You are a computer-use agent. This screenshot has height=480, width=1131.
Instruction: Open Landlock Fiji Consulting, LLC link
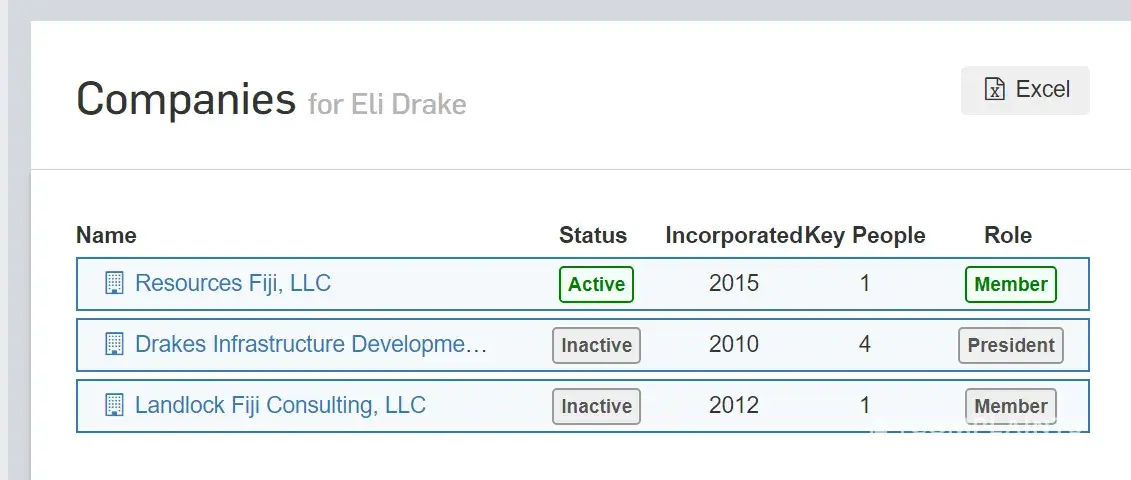click(x=280, y=405)
